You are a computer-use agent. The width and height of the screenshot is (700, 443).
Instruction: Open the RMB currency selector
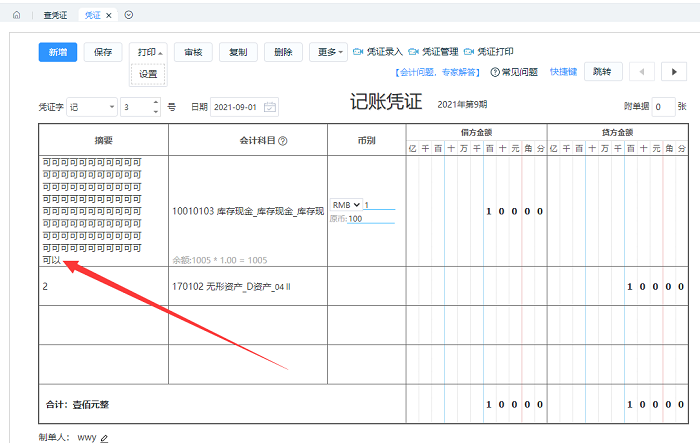click(347, 205)
